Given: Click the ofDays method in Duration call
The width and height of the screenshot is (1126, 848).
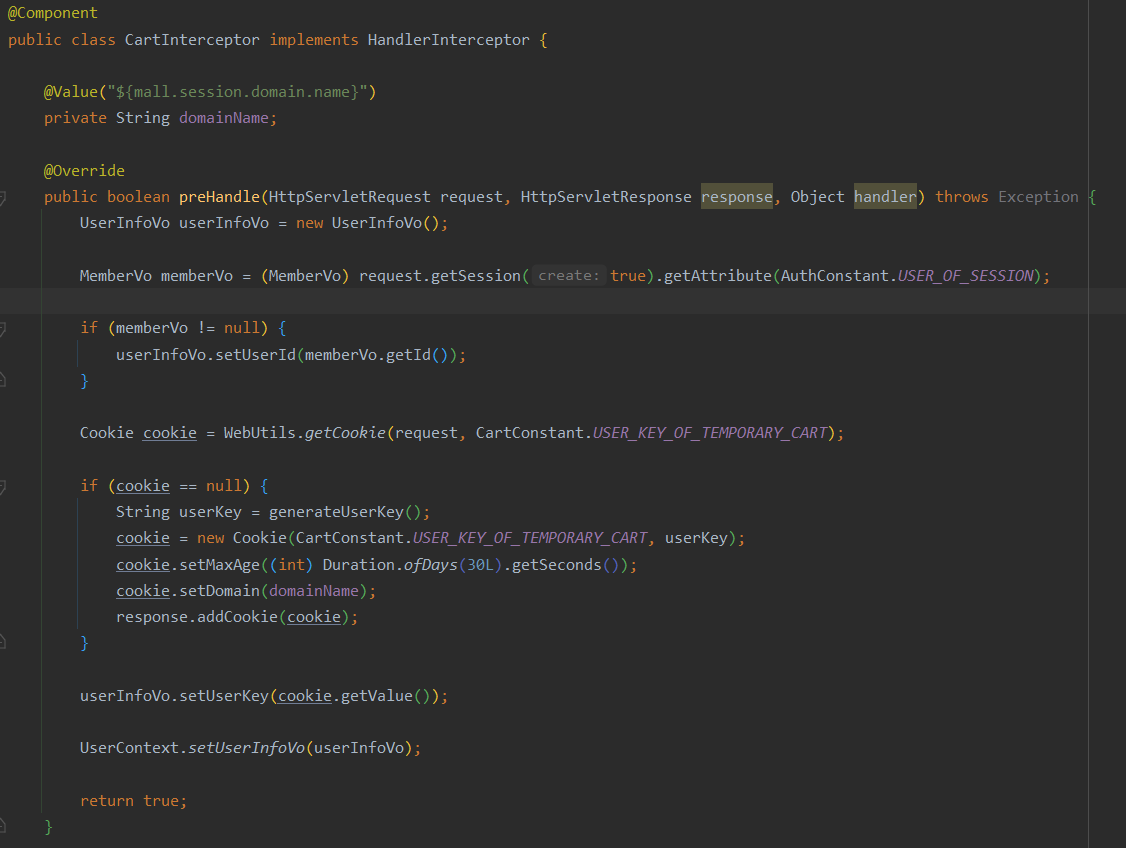Looking at the screenshot, I should point(428,565).
